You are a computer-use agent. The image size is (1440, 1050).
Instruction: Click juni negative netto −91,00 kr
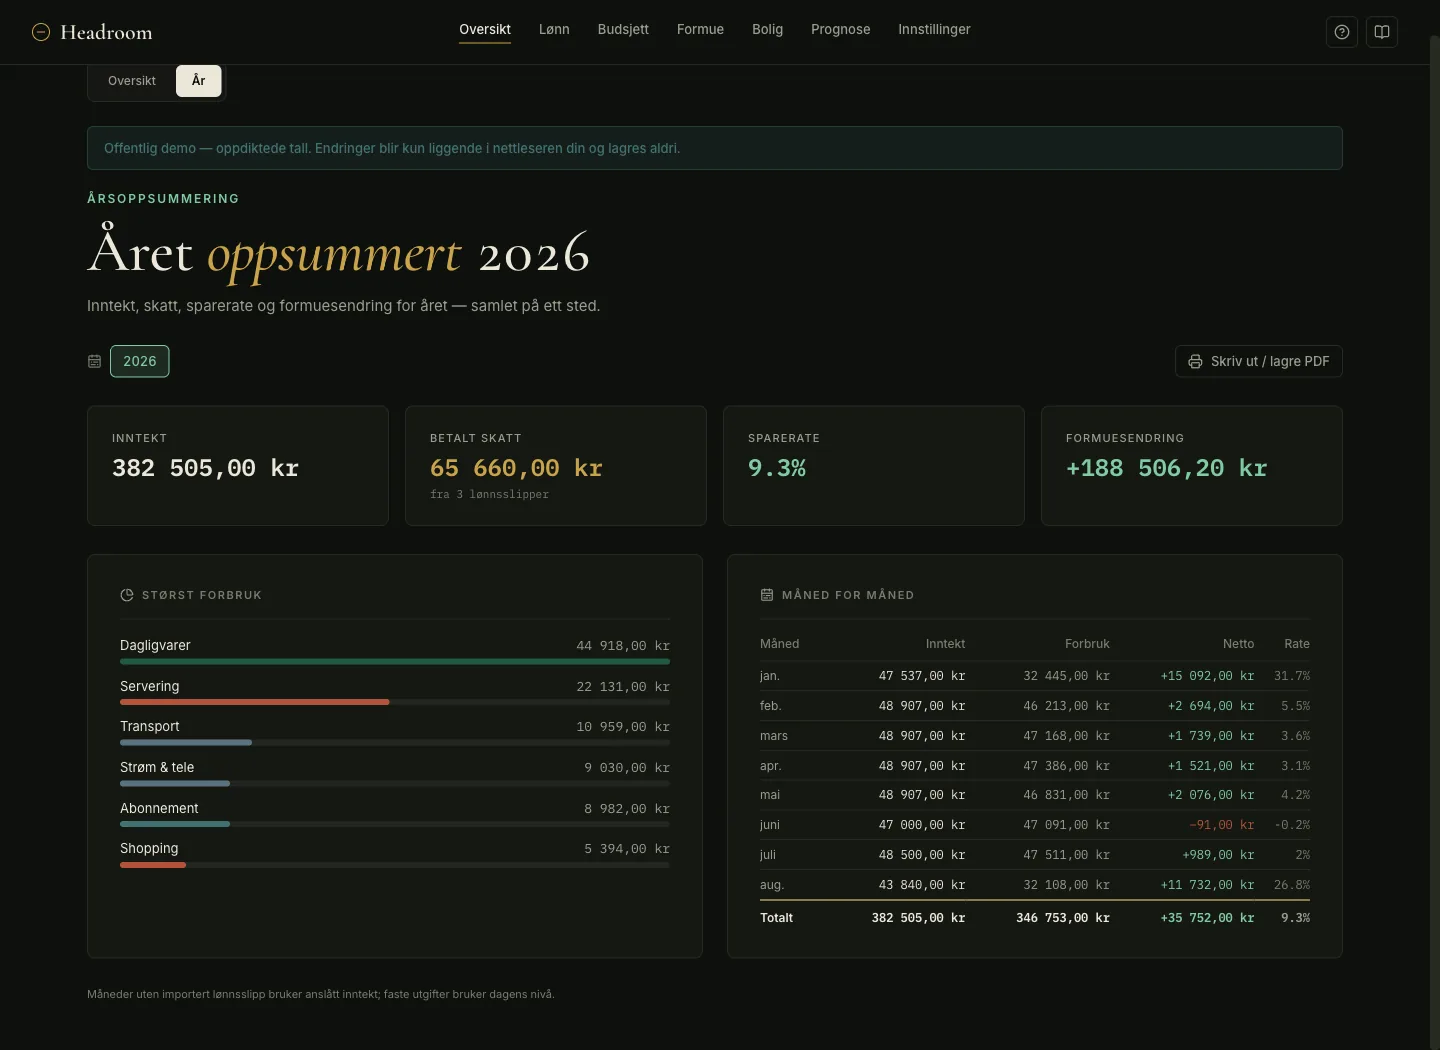pos(1222,825)
